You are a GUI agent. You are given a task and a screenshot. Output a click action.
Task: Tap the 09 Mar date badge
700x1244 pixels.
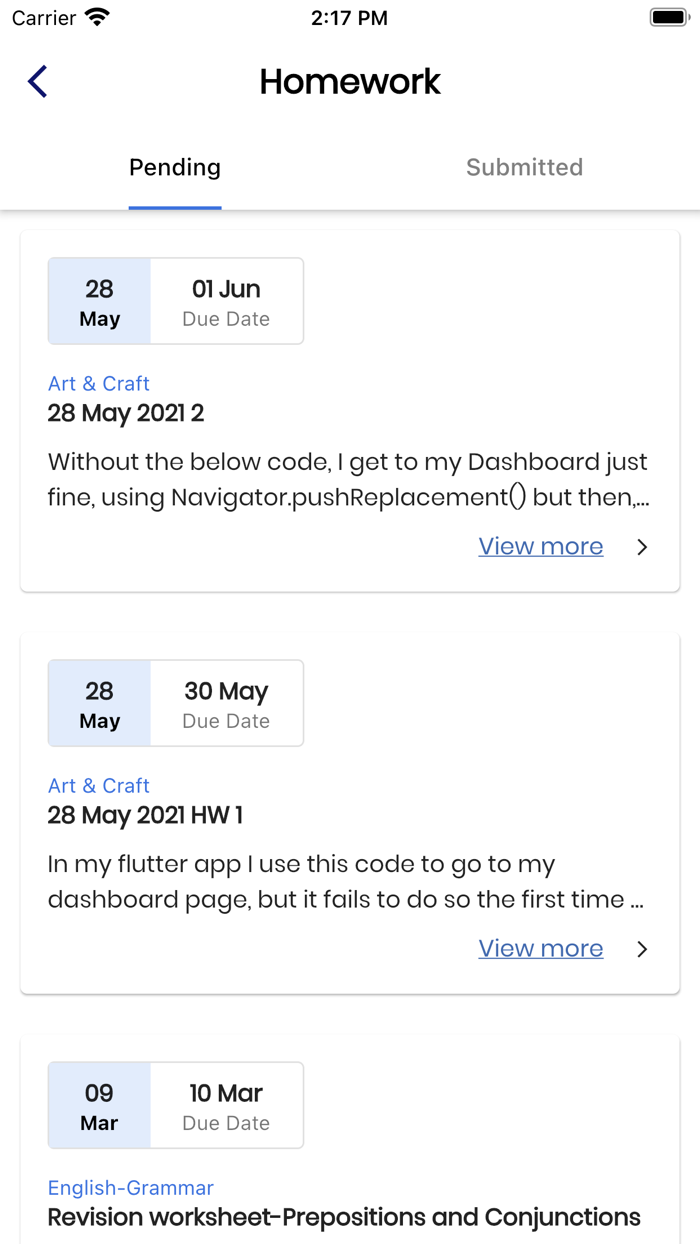[99, 1106]
